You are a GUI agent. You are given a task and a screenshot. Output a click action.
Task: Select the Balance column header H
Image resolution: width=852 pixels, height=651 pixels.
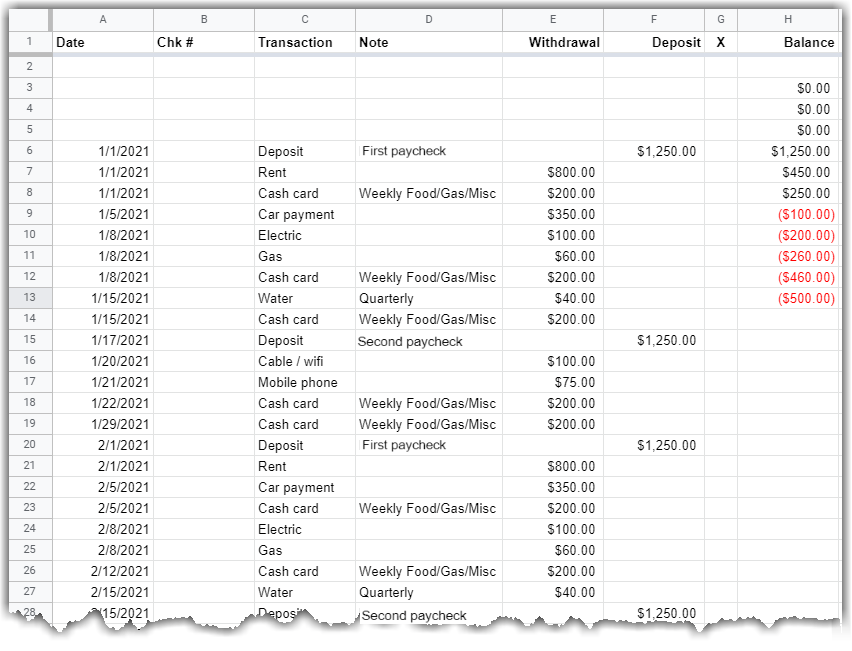tap(788, 18)
